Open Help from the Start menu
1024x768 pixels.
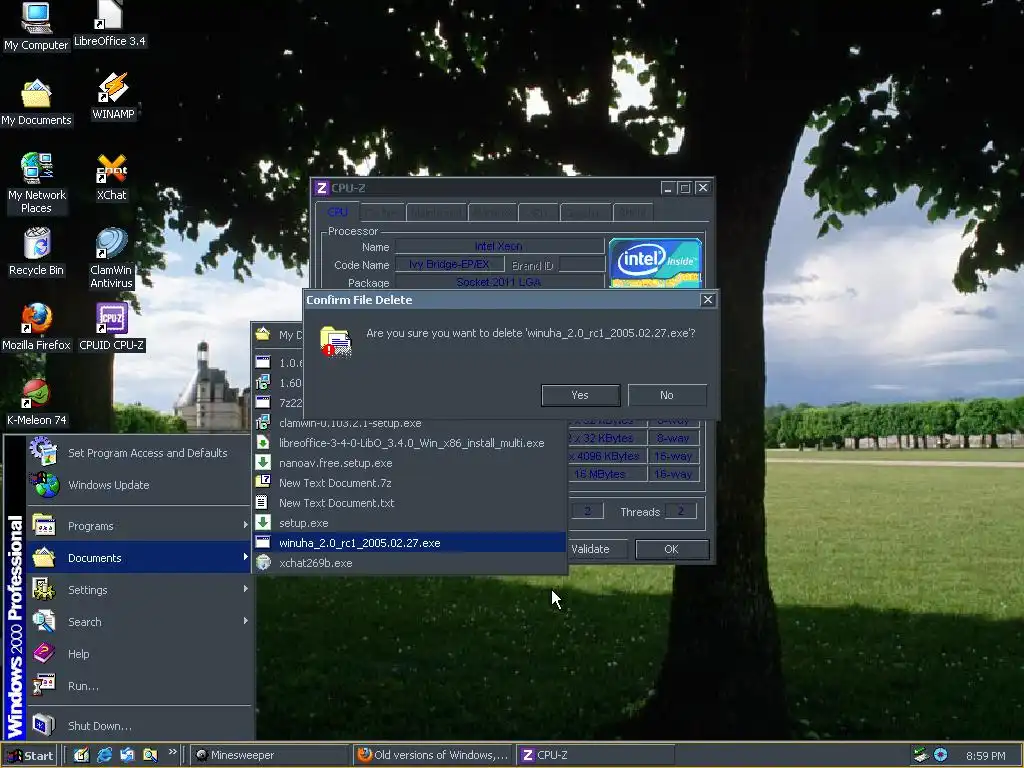[138, 654]
